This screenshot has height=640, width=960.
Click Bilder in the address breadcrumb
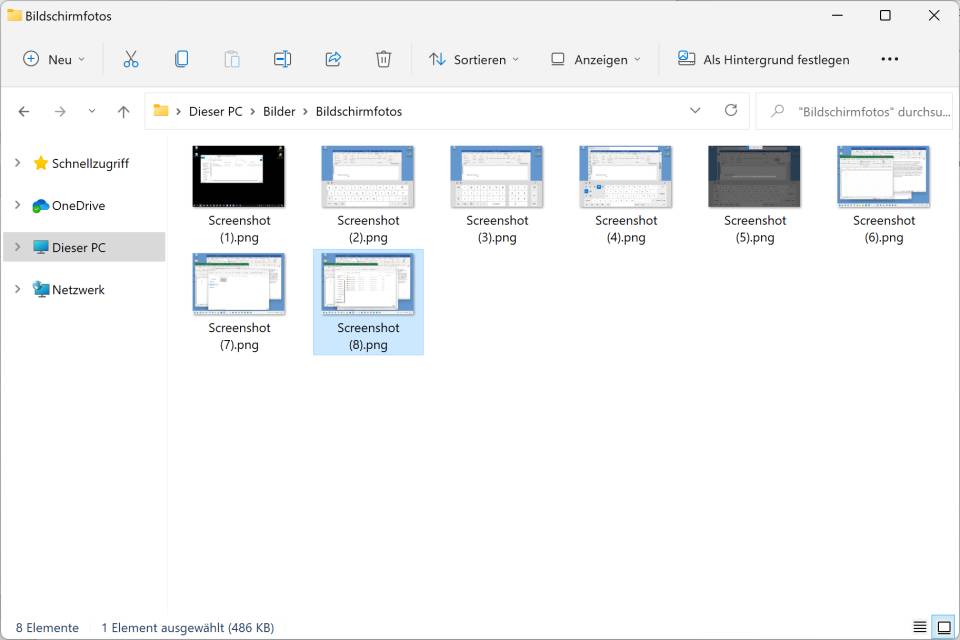tap(279, 111)
